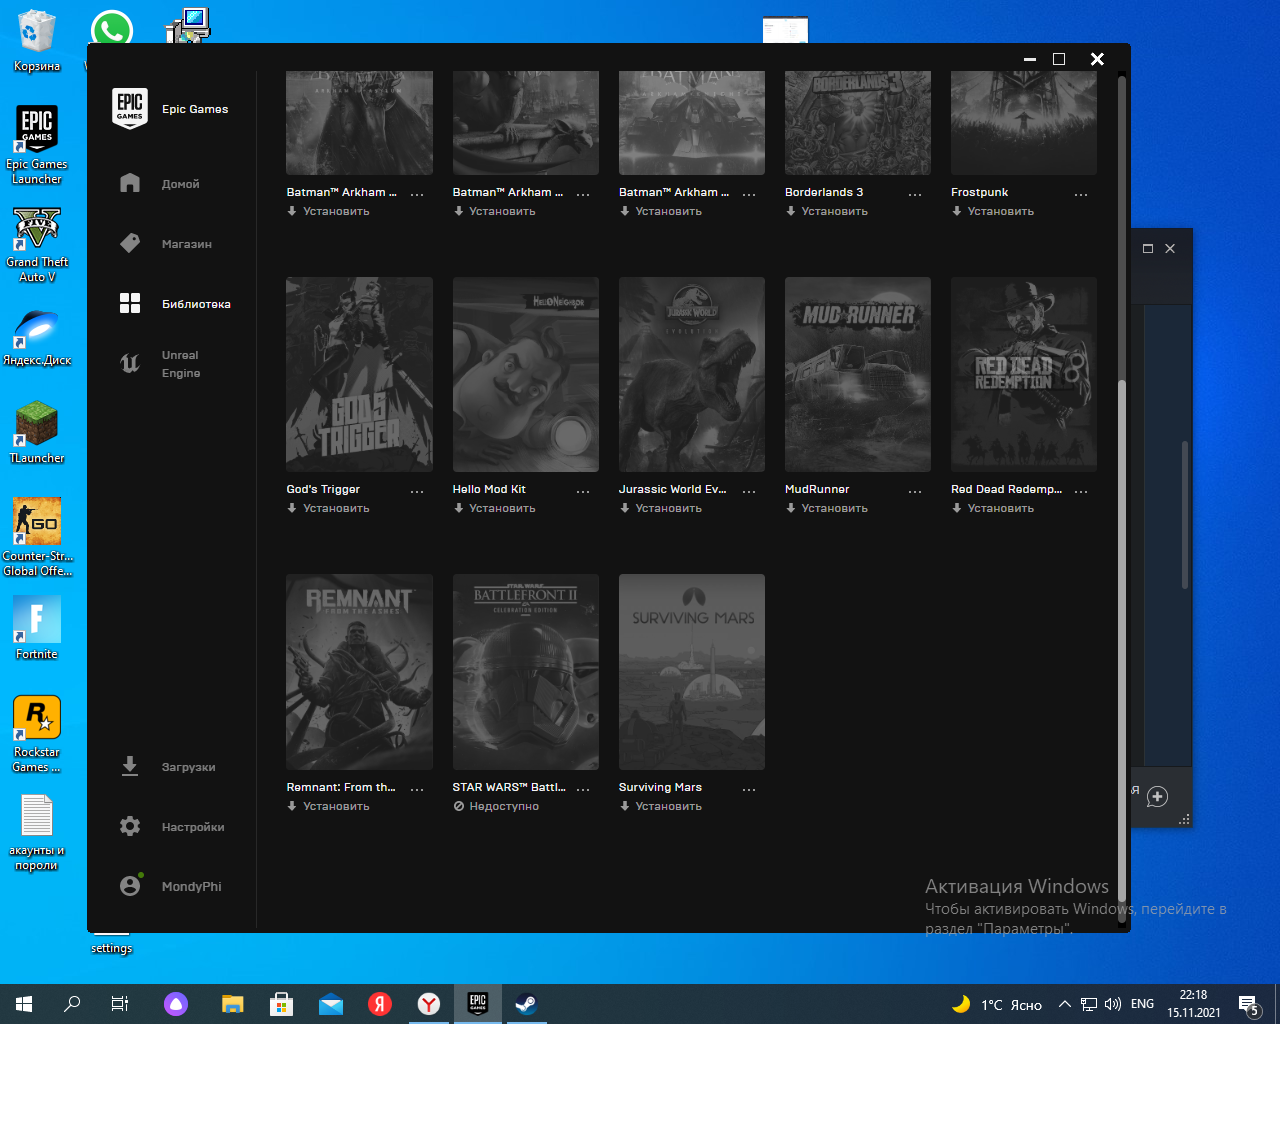
Task: Open the Alice assistant taskbar icon
Action: click(x=176, y=1004)
